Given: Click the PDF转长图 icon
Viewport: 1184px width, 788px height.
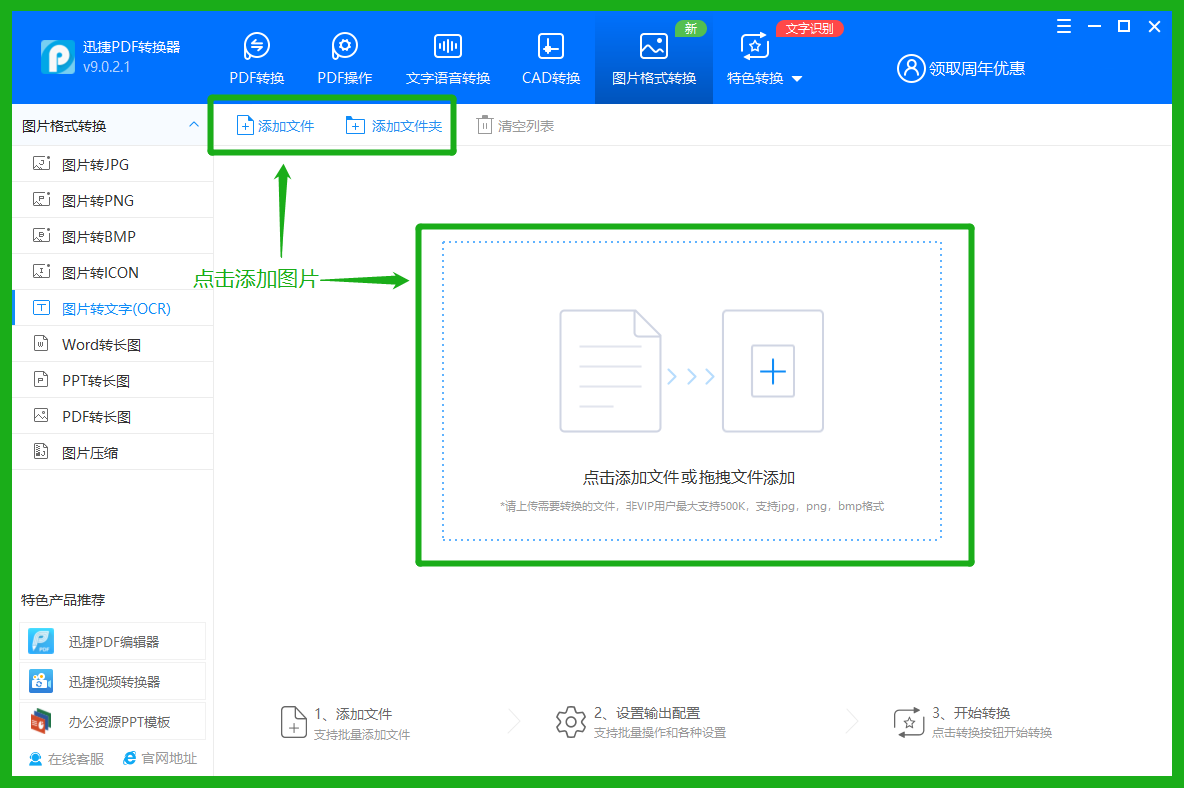Looking at the screenshot, I should (42, 416).
